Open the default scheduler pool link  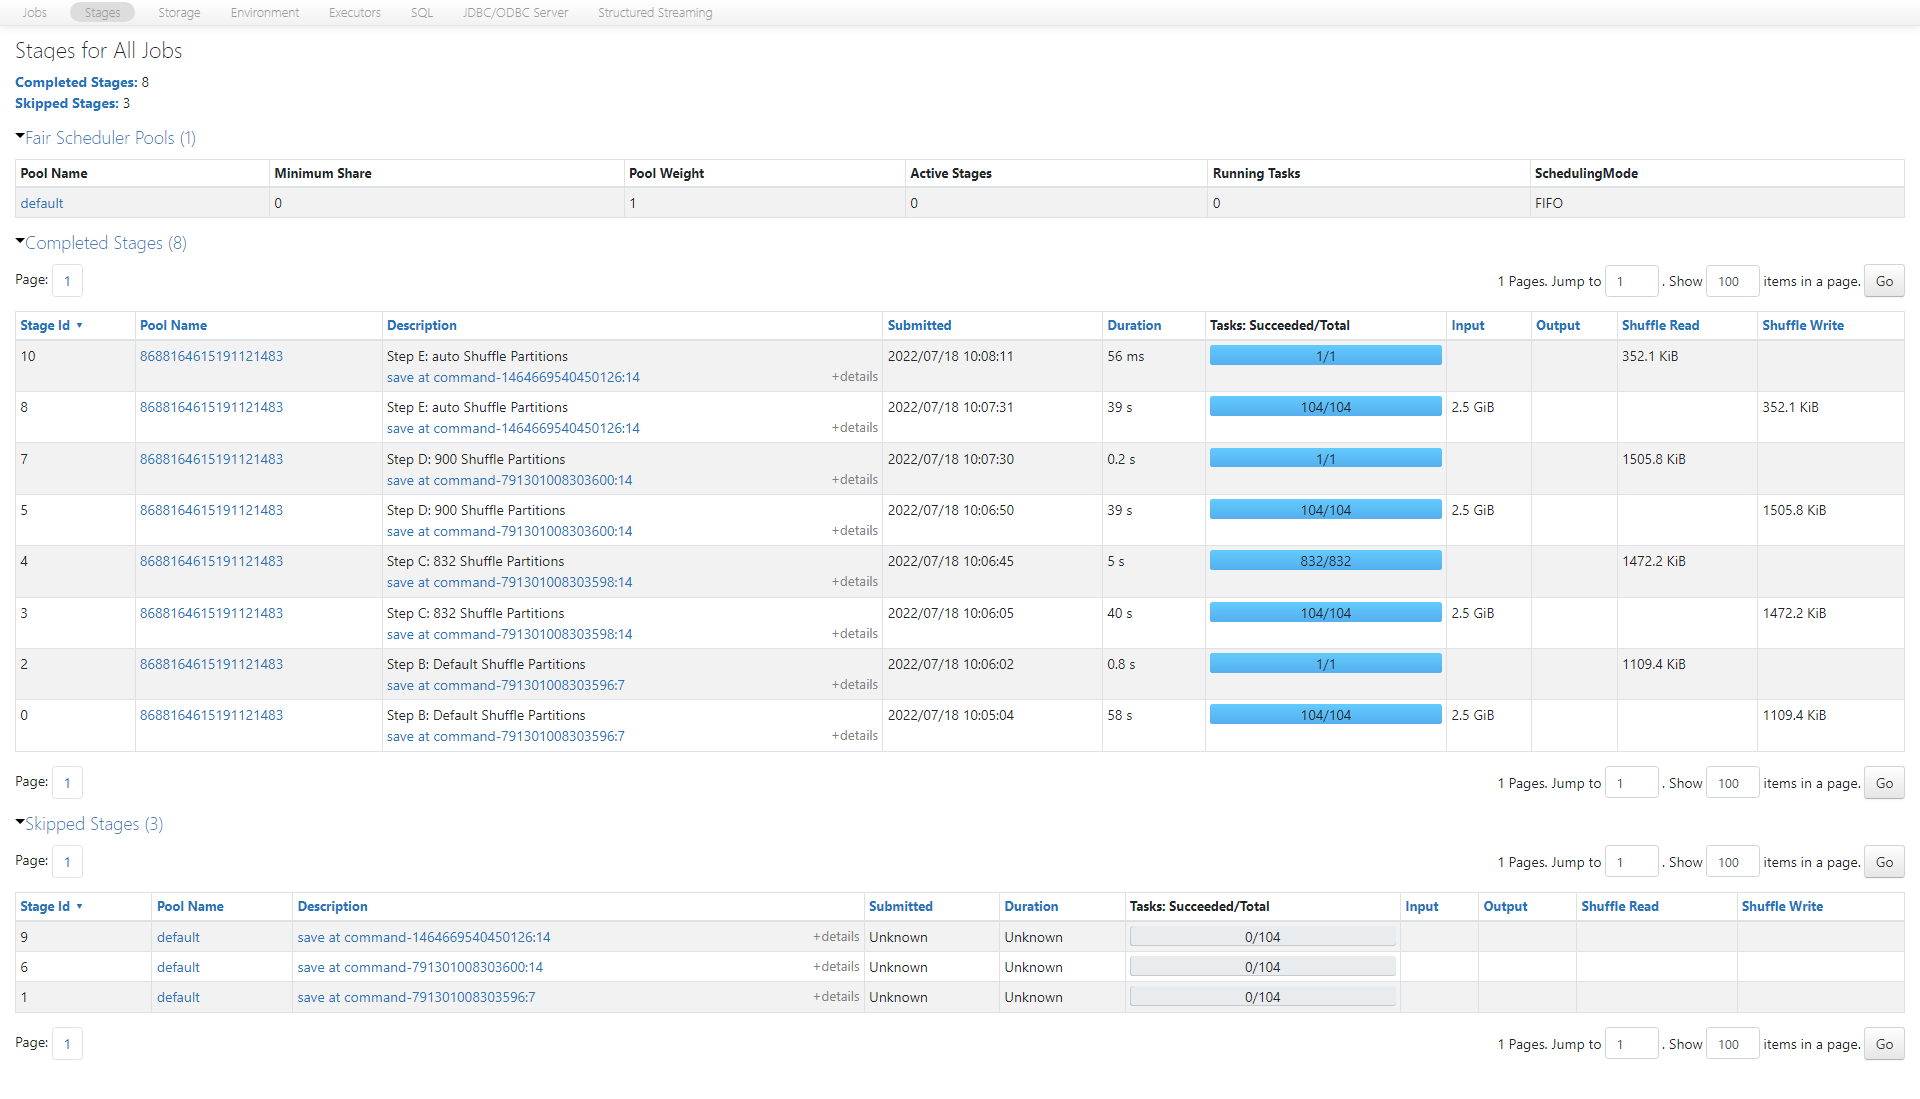pyautogui.click(x=42, y=203)
